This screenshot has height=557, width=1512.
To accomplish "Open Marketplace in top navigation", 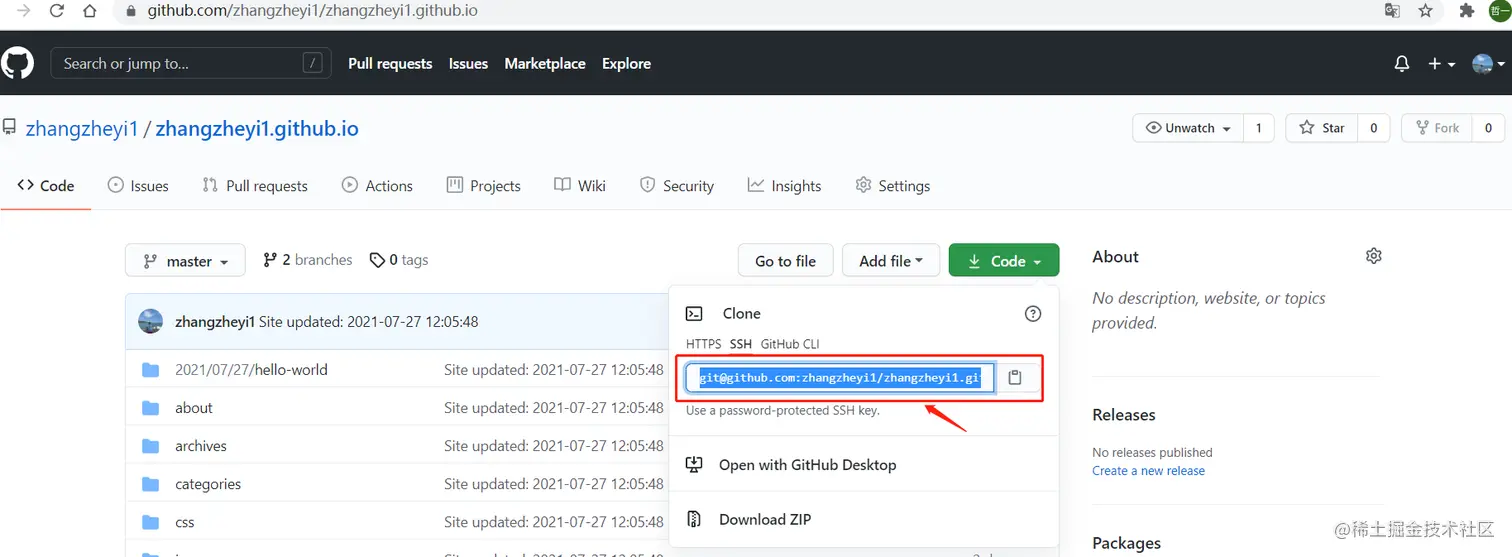I will click(x=545, y=63).
